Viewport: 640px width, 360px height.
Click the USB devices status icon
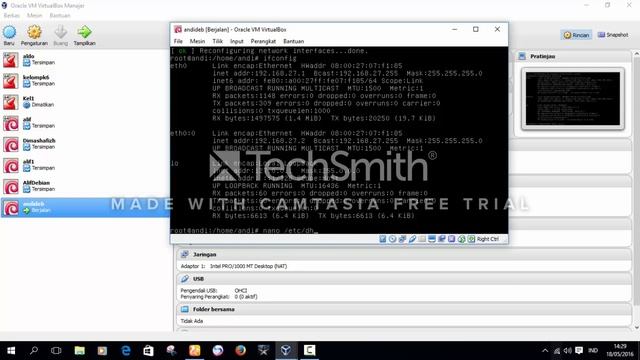pyautogui.click(x=412, y=239)
